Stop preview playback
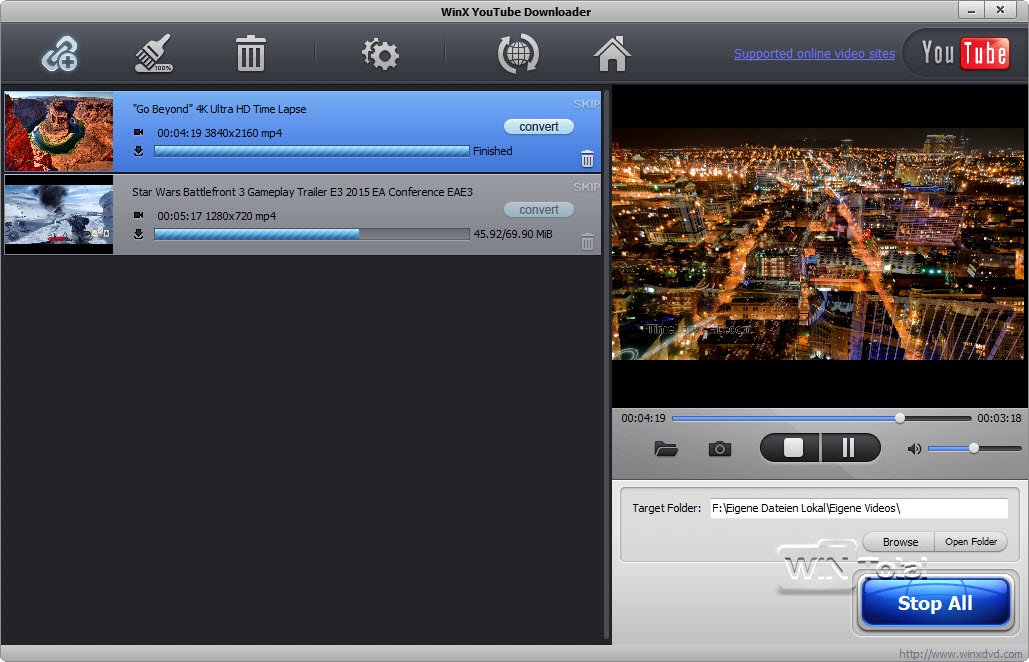Image resolution: width=1029 pixels, height=662 pixels. point(792,448)
